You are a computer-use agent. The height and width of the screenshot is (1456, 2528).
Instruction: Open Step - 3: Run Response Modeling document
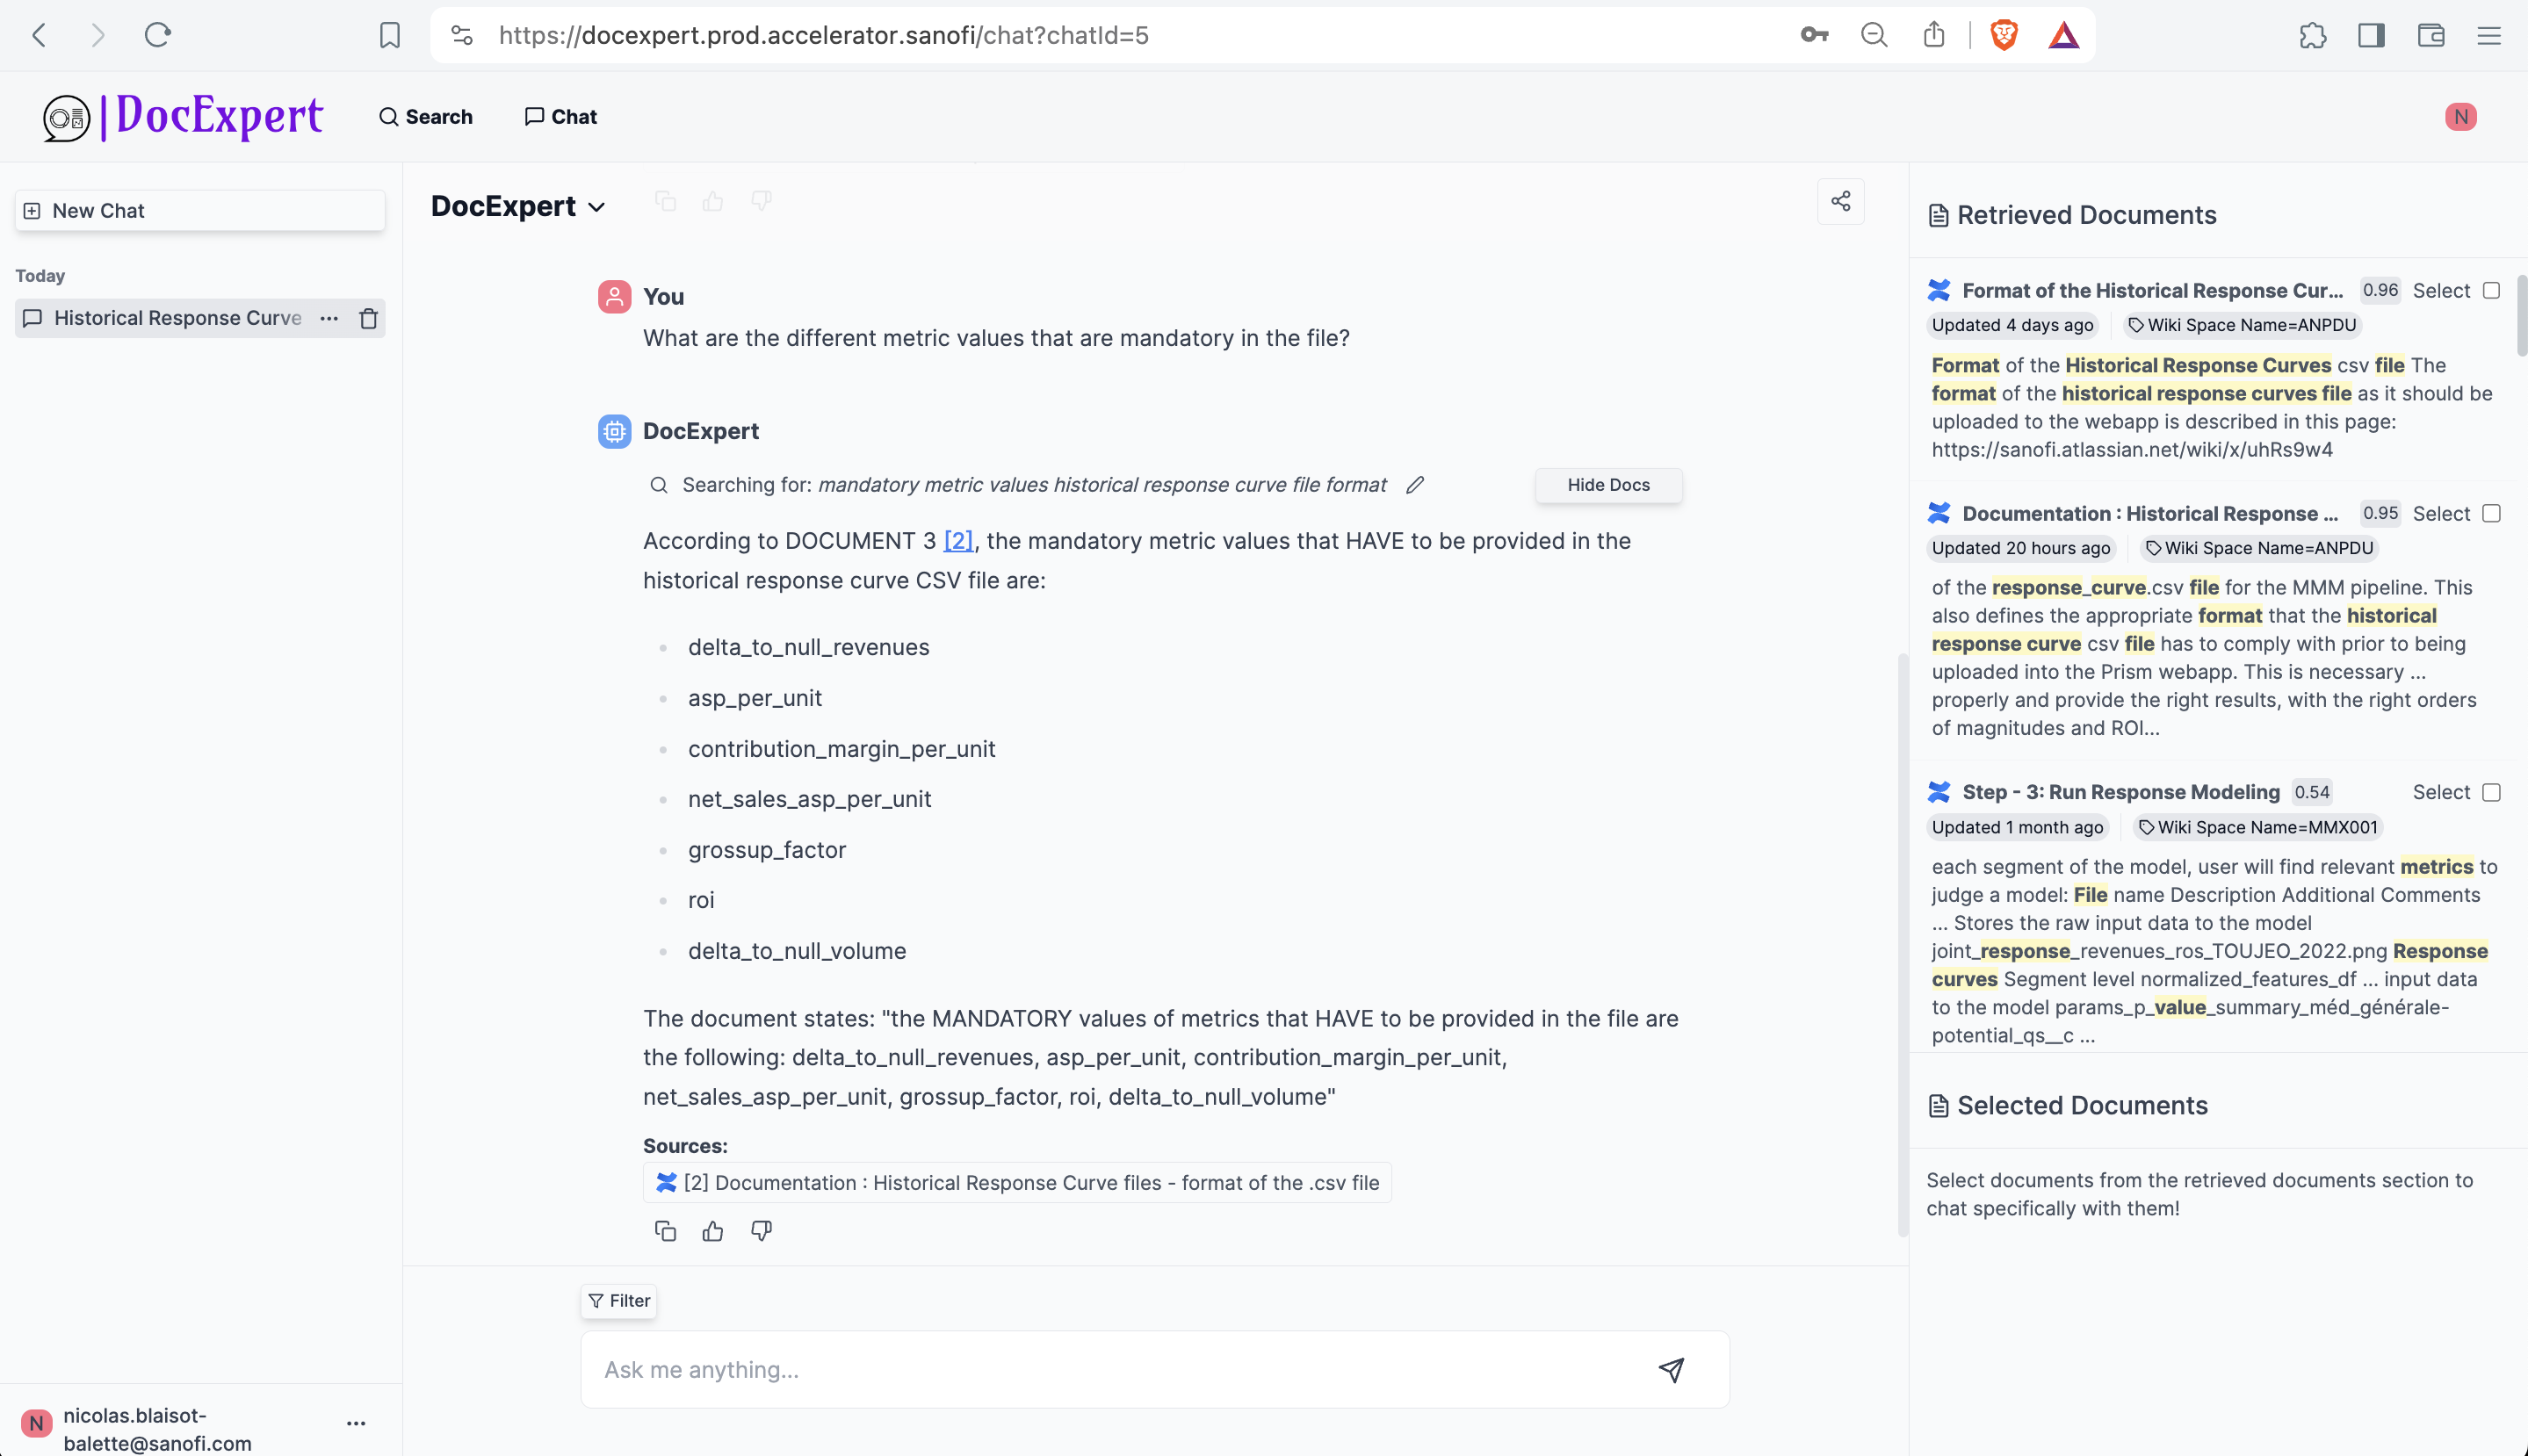click(2121, 793)
